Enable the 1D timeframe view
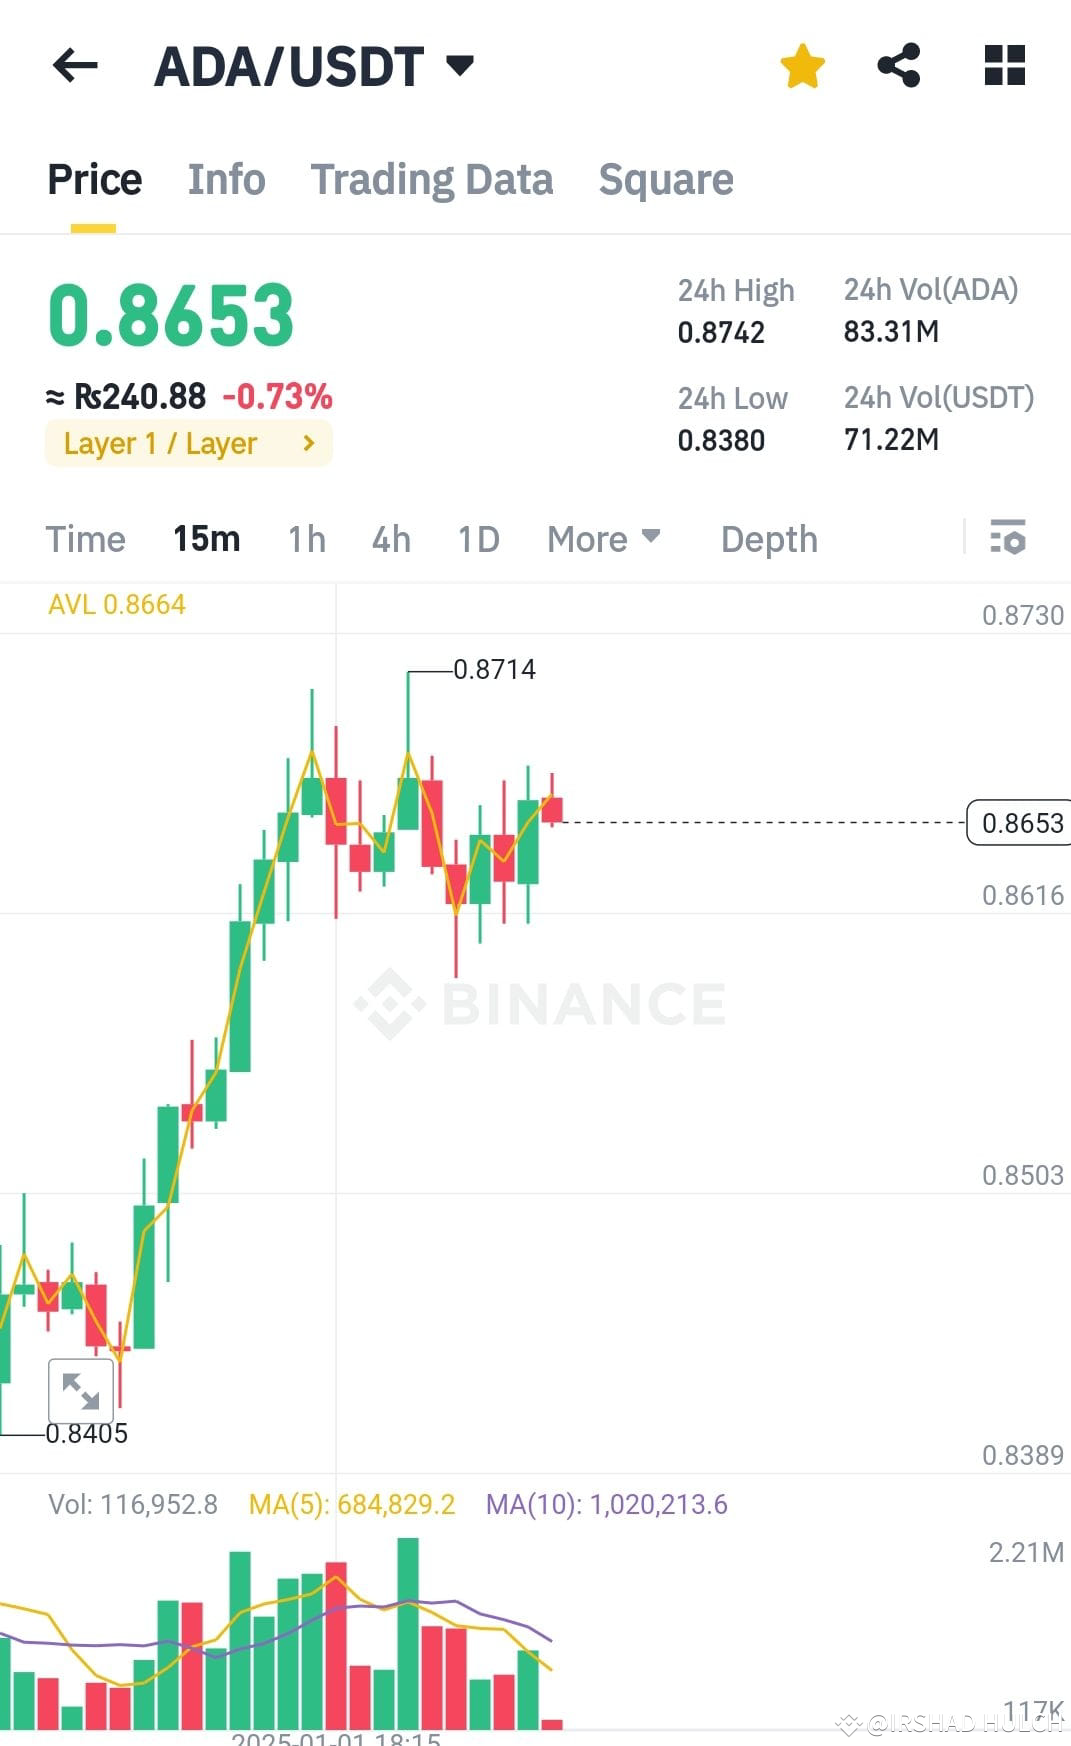This screenshot has height=1746, width=1071. click(477, 539)
